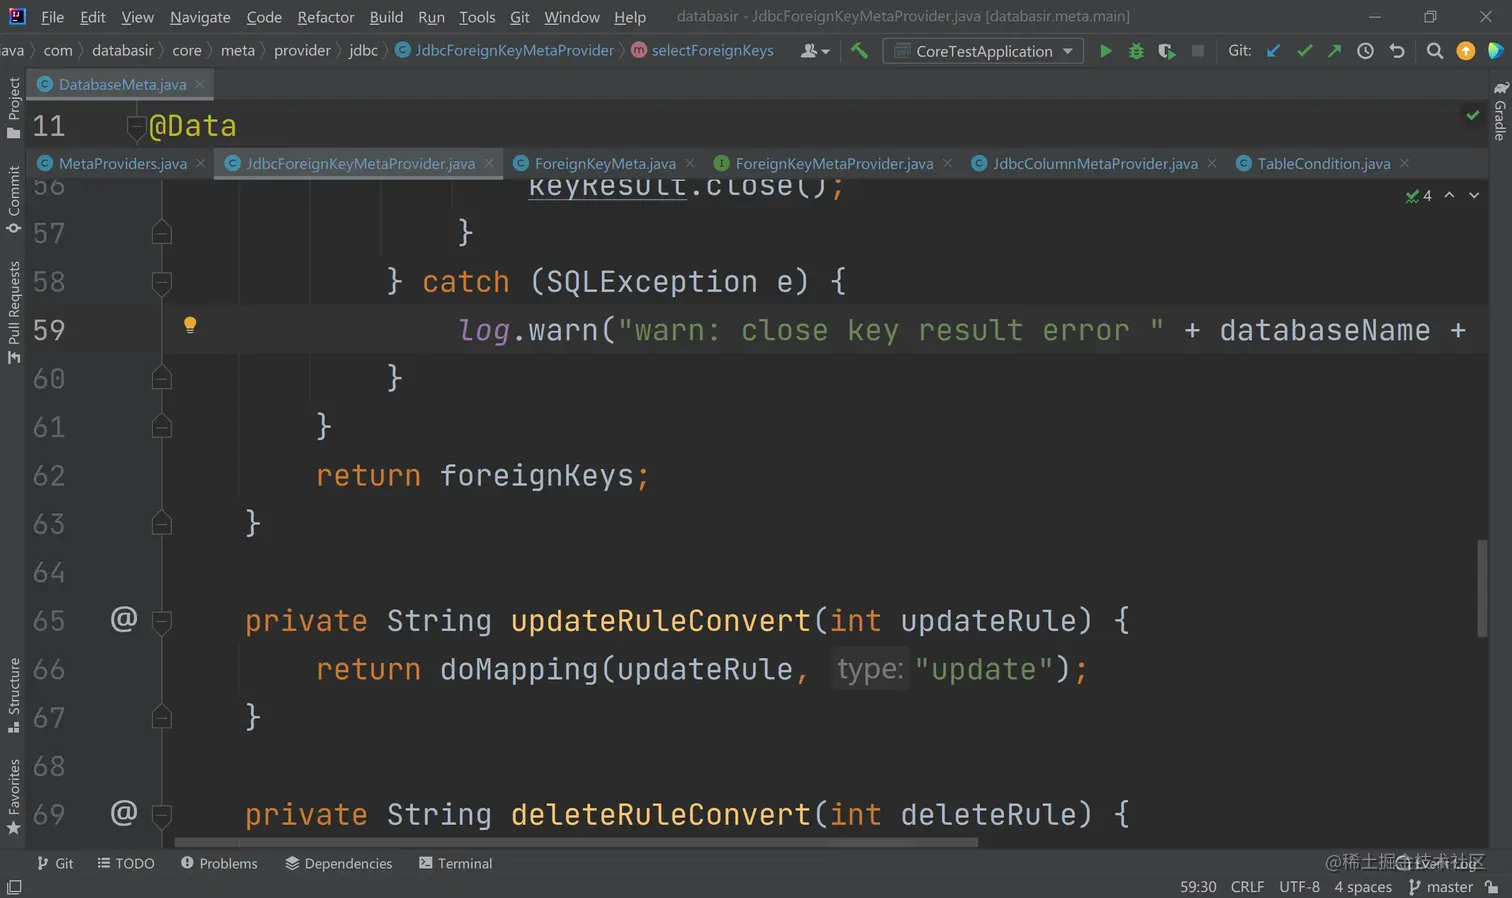Open the Structure tool window
Image resolution: width=1512 pixels, height=898 pixels.
click(x=13, y=695)
